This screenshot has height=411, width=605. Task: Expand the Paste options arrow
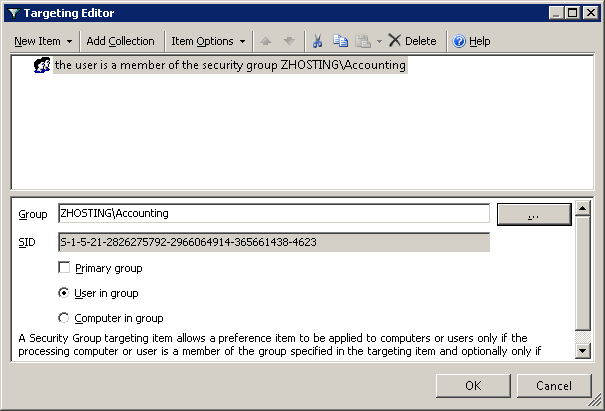point(379,41)
